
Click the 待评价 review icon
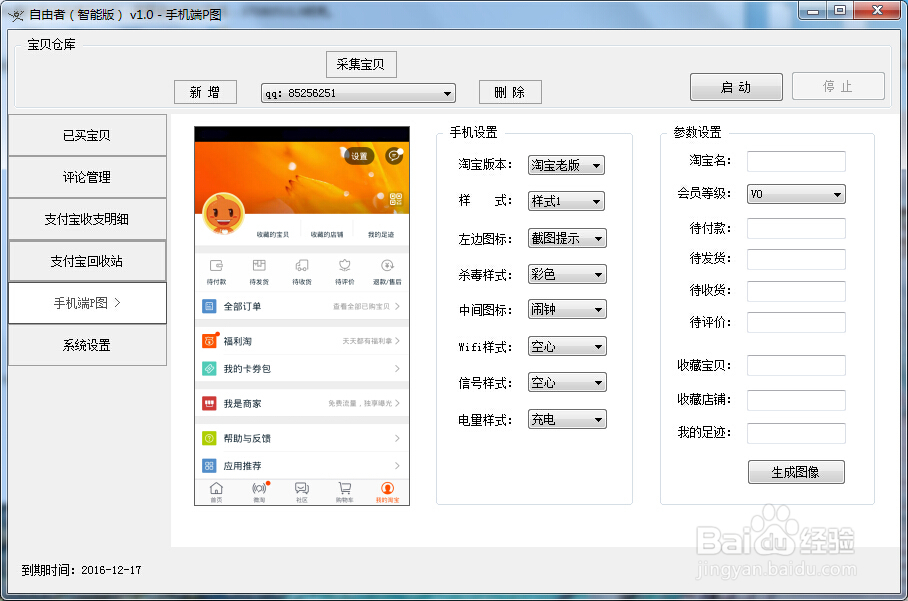[x=343, y=267]
